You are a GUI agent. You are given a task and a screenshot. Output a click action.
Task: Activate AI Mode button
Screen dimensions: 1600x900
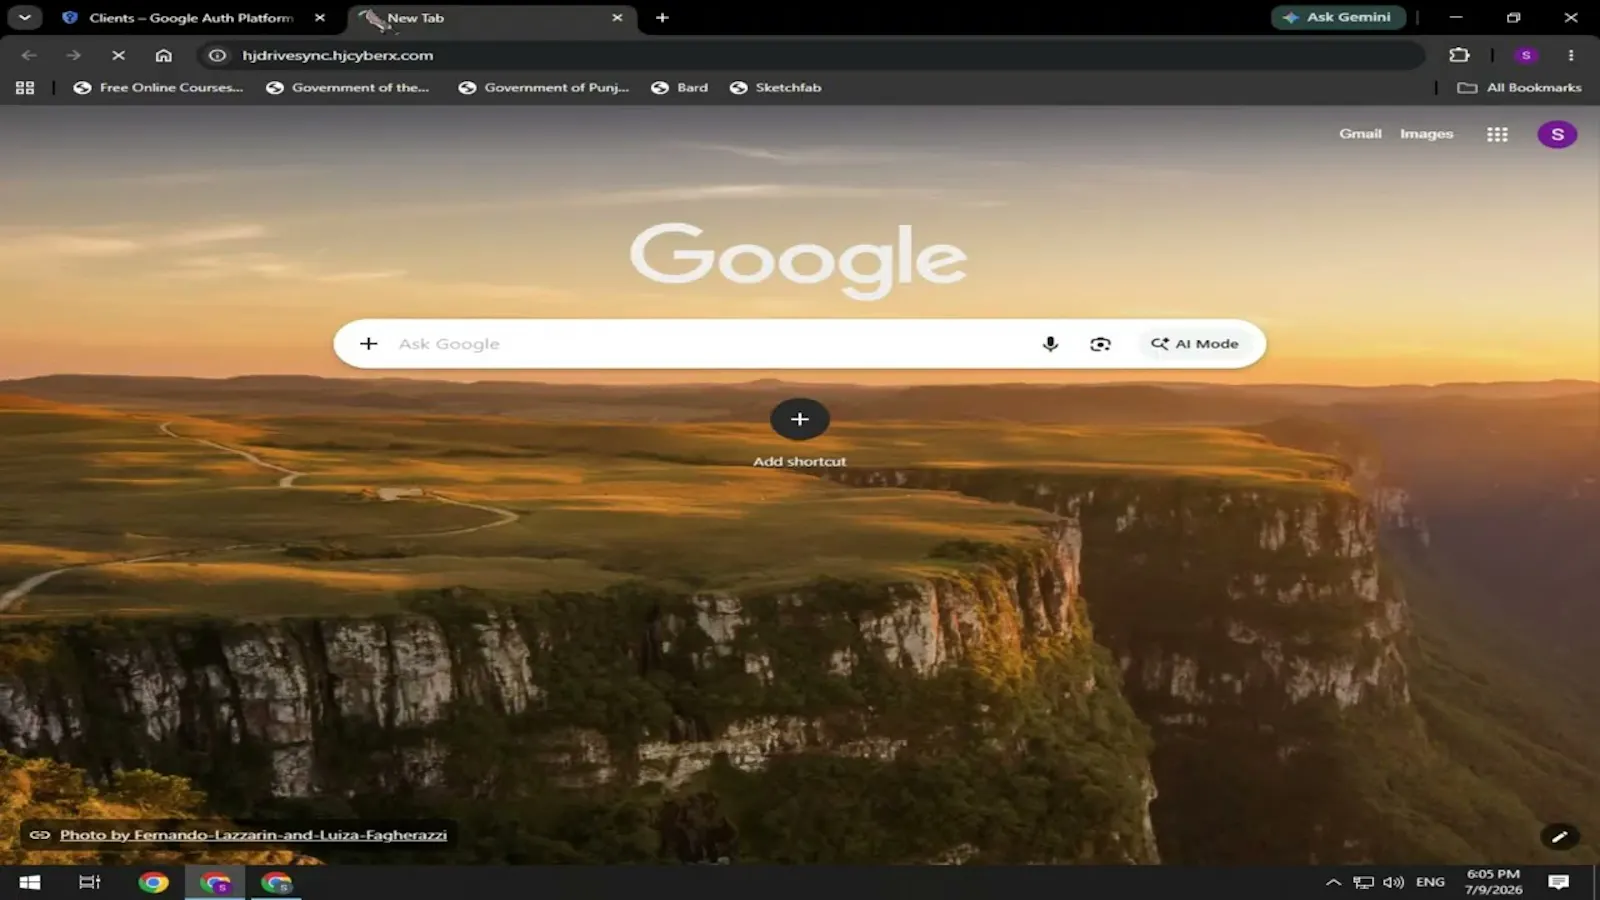point(1195,344)
